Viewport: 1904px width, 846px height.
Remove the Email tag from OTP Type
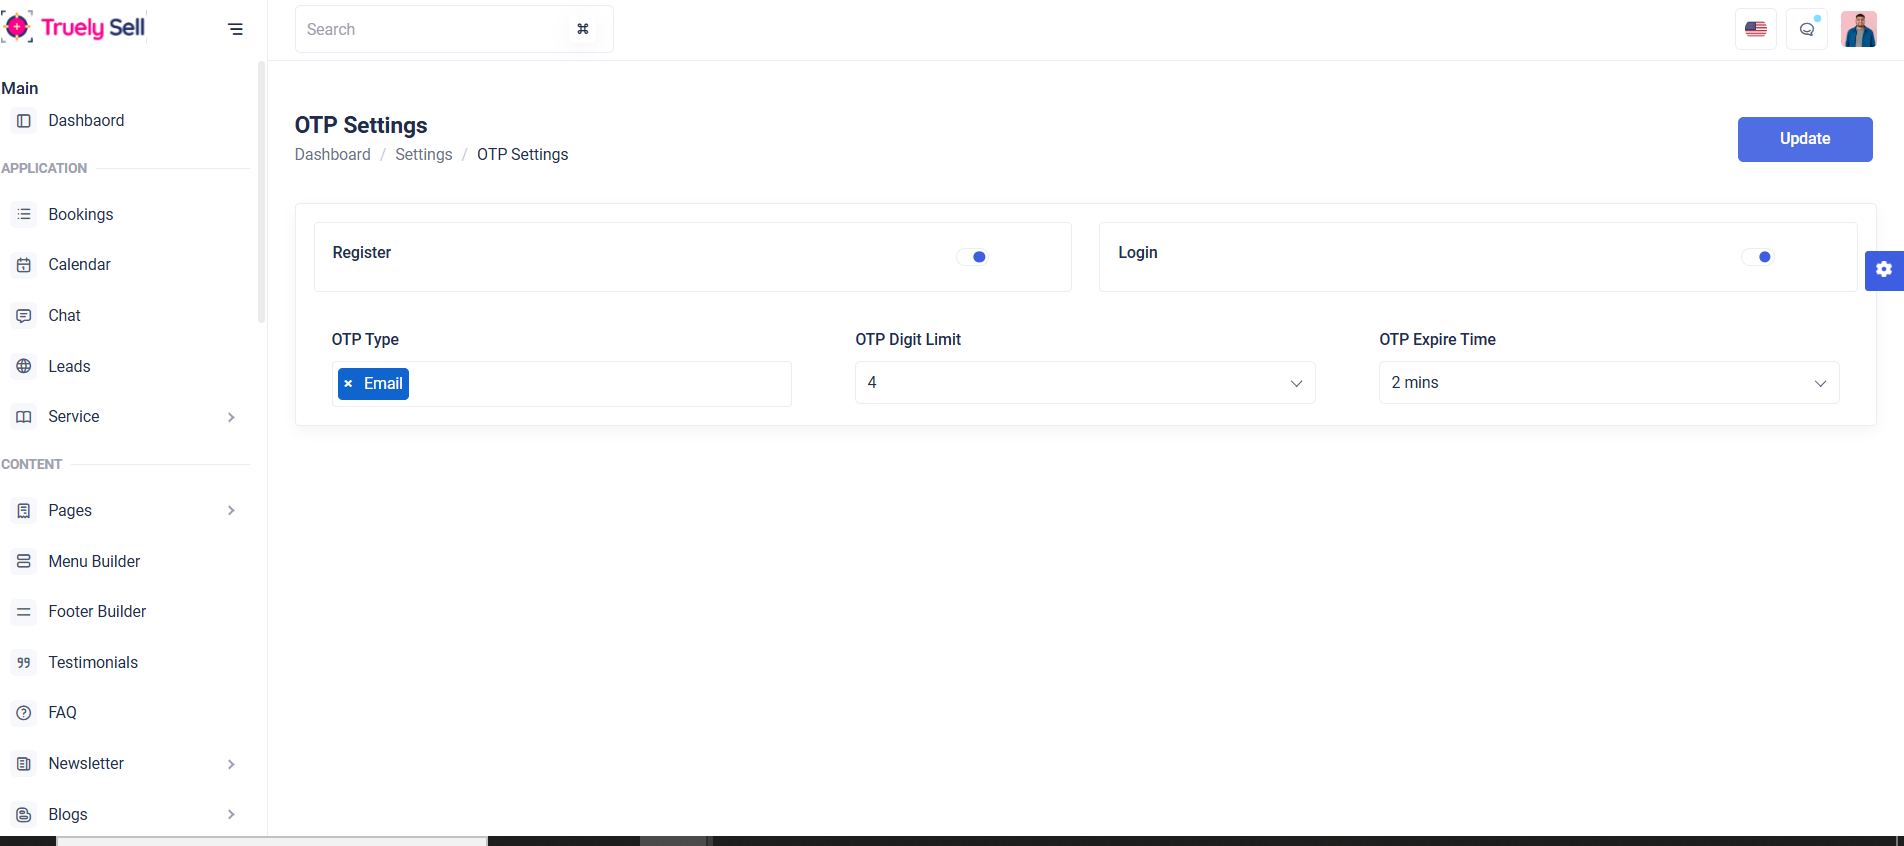coord(348,384)
